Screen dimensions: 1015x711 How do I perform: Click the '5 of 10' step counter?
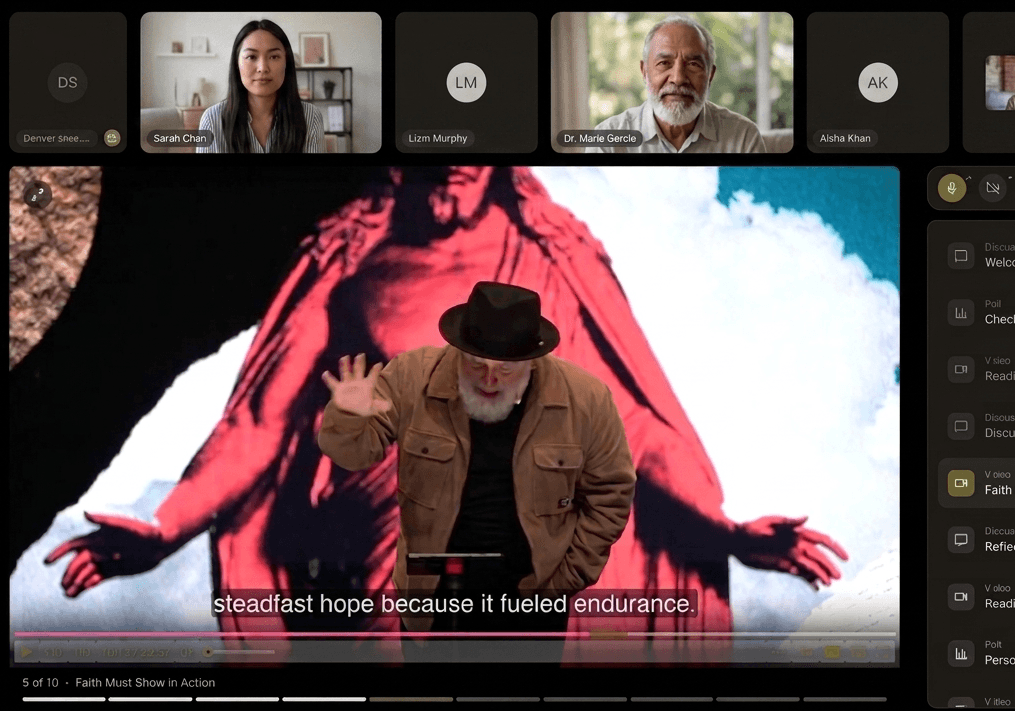40,683
